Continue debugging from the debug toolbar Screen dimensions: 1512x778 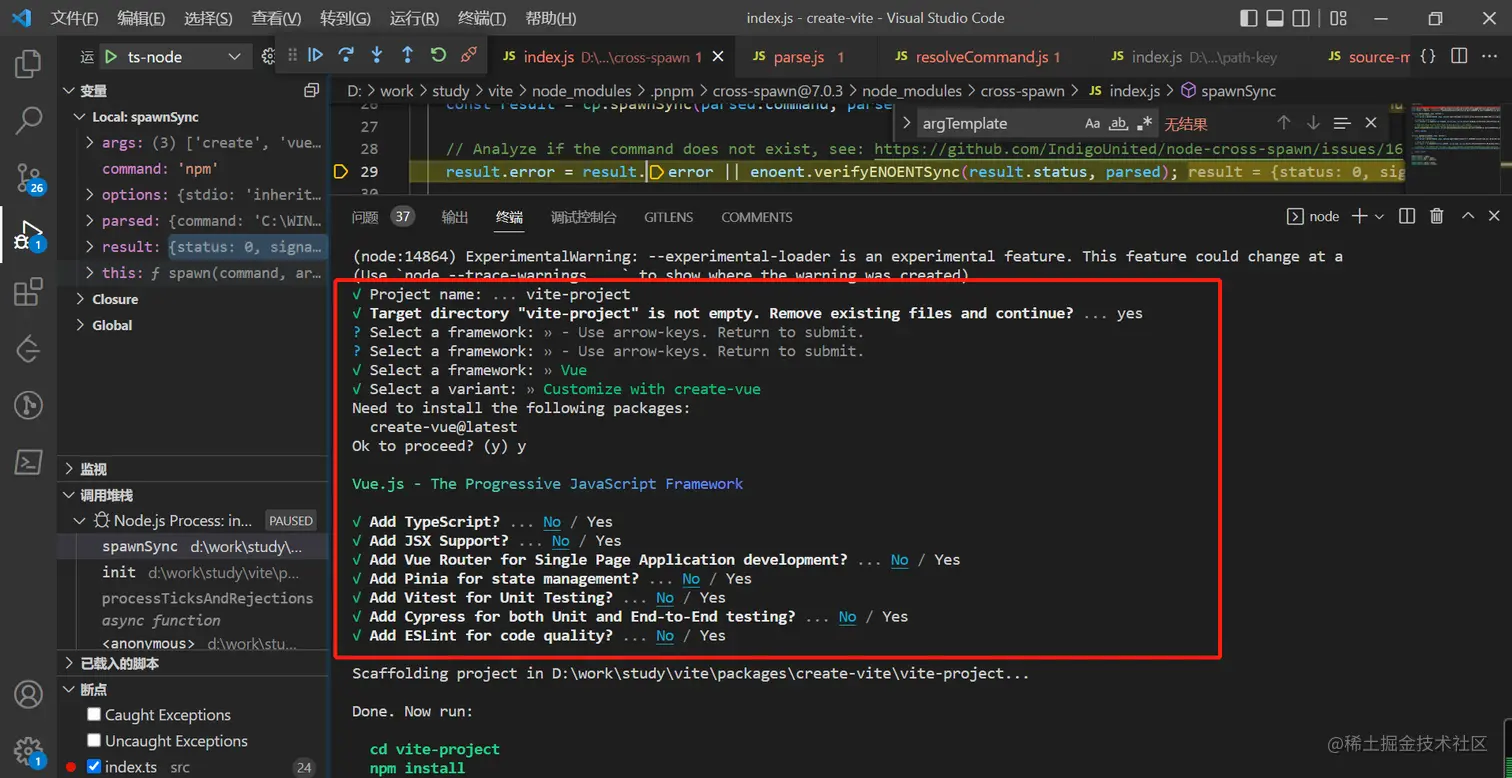pyautogui.click(x=316, y=55)
